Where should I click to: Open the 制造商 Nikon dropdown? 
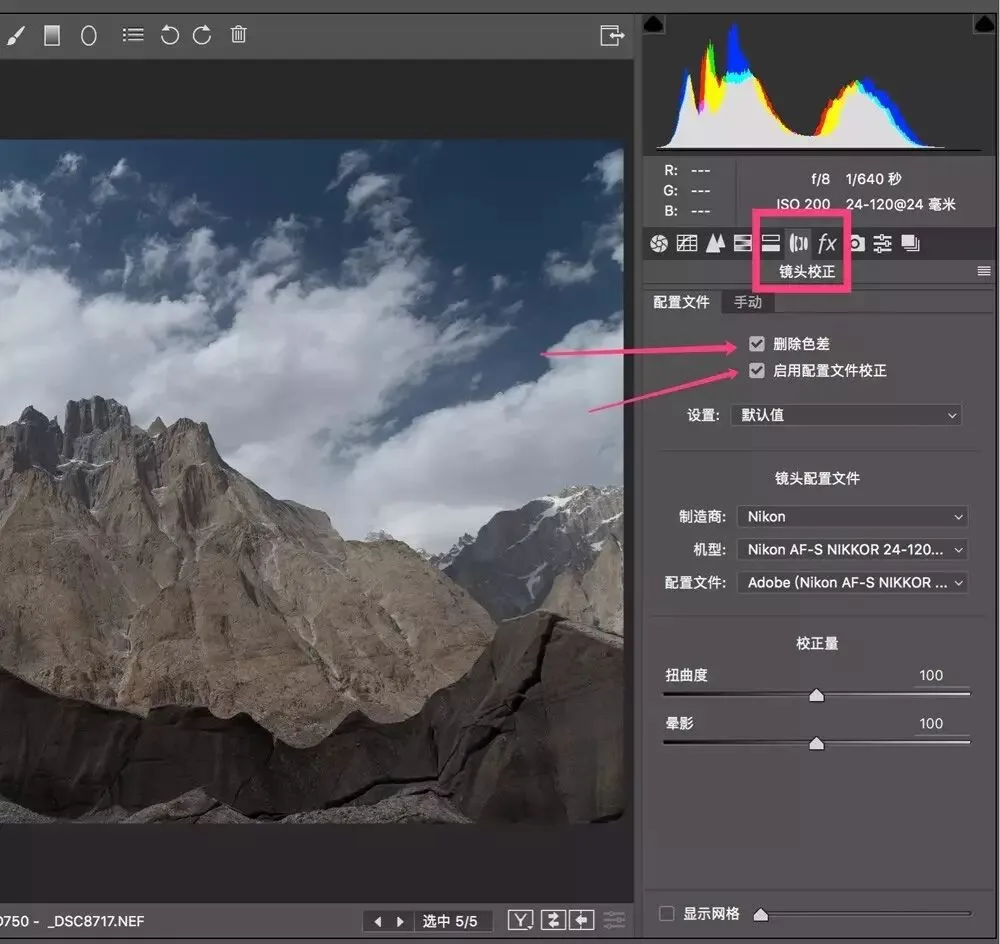click(x=852, y=517)
